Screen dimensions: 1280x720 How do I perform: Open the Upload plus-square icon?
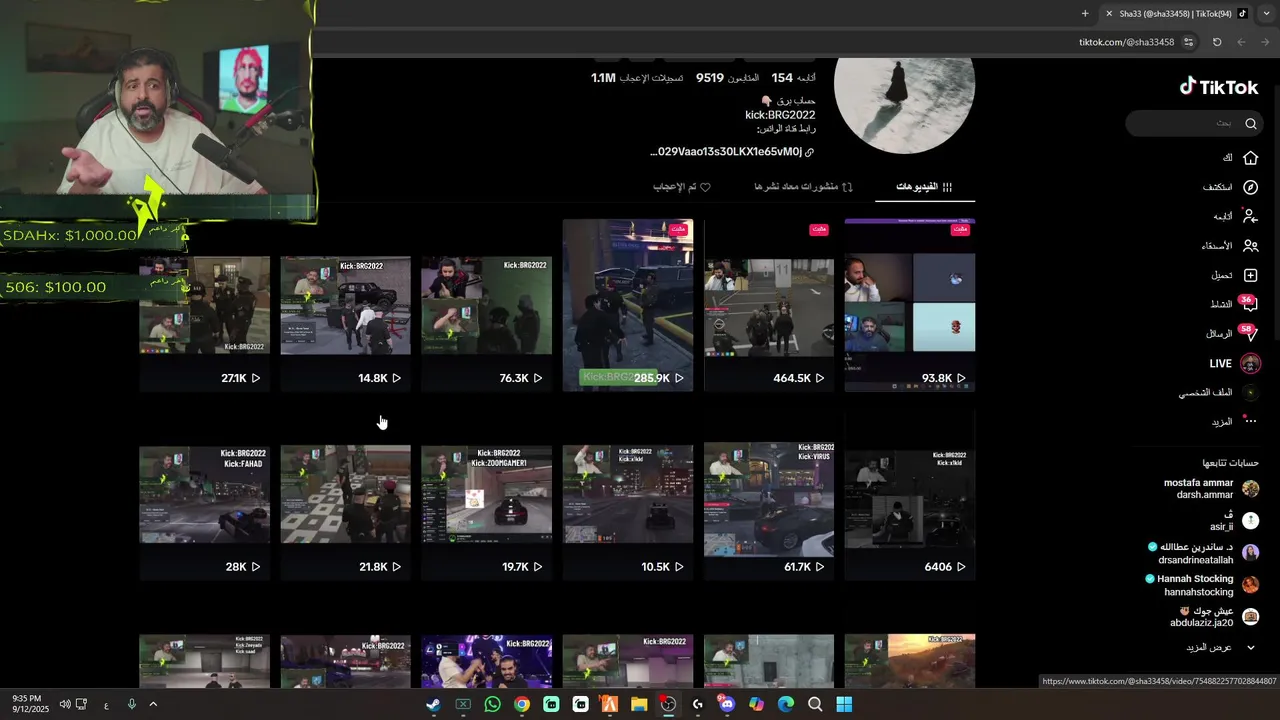[x=1250, y=275]
